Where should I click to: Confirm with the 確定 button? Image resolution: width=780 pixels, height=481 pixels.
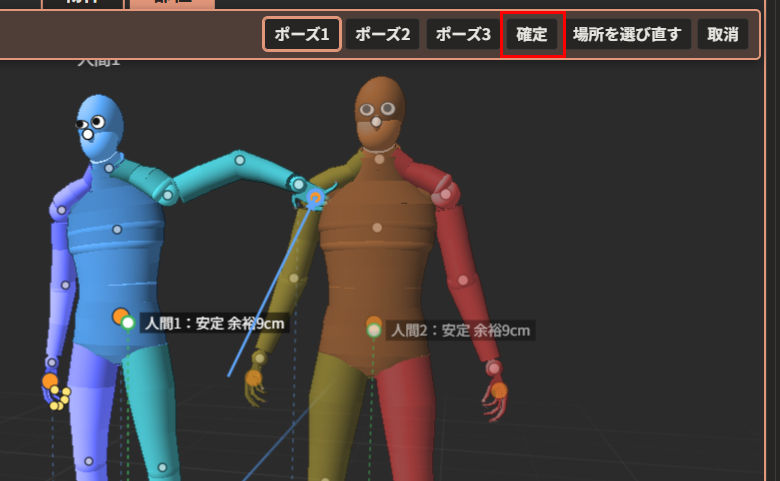(532, 34)
